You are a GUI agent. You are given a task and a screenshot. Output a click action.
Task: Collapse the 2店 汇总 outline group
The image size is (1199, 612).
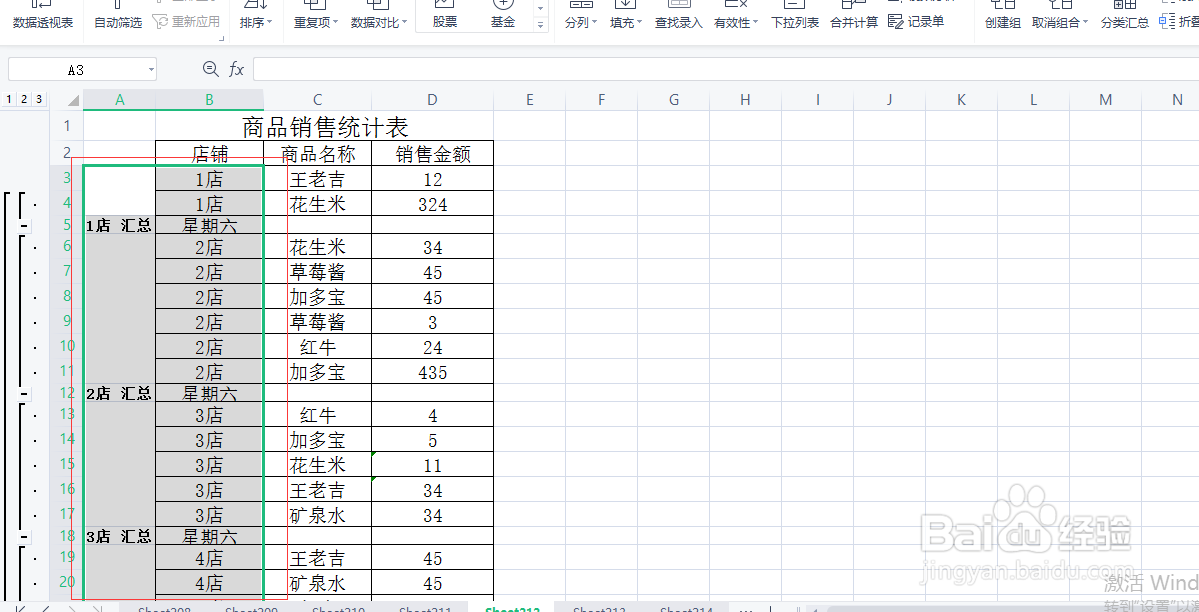pos(24,394)
